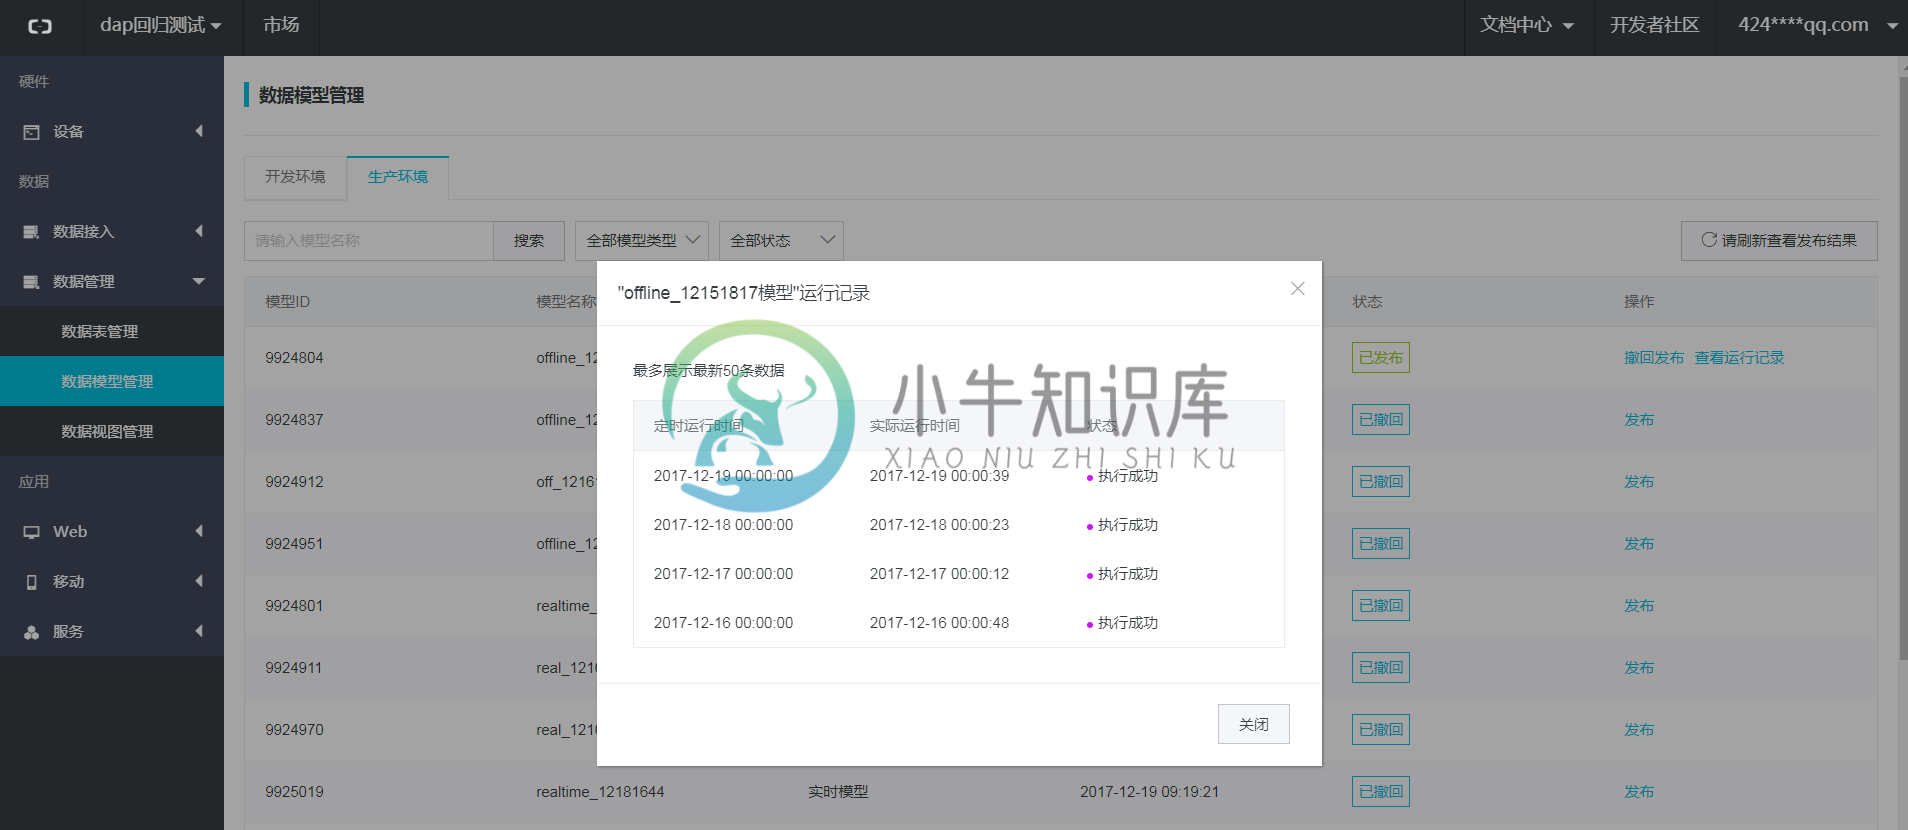The height and width of the screenshot is (830, 1908).
Task: Open 数据表管理 in sidebar
Action: point(112,331)
